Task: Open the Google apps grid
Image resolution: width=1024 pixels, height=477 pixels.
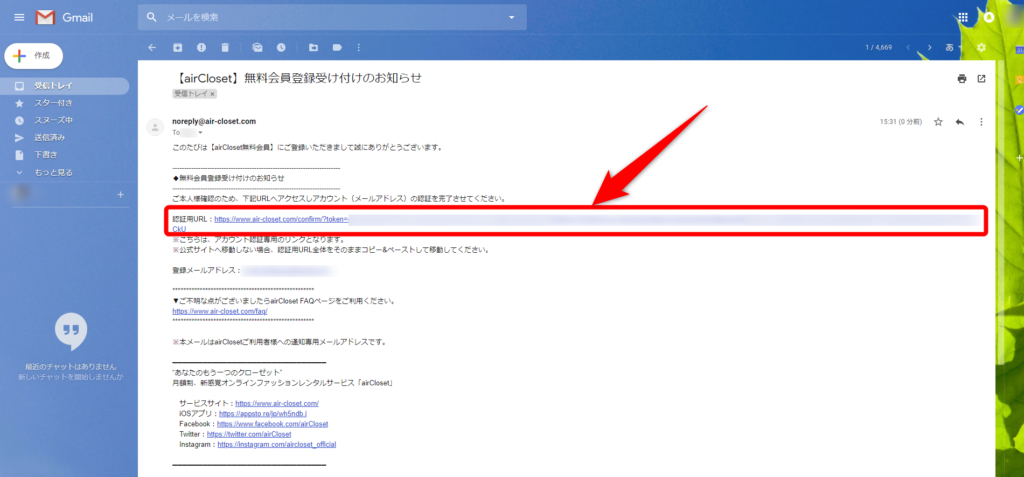Action: pos(963,18)
